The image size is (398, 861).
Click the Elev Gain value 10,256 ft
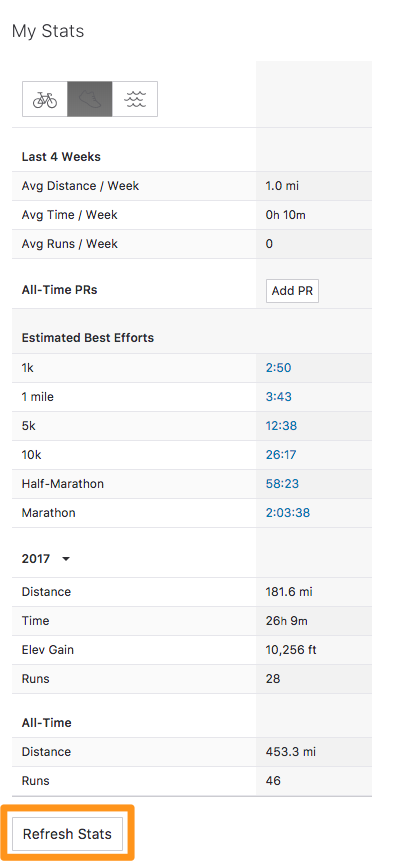click(291, 650)
